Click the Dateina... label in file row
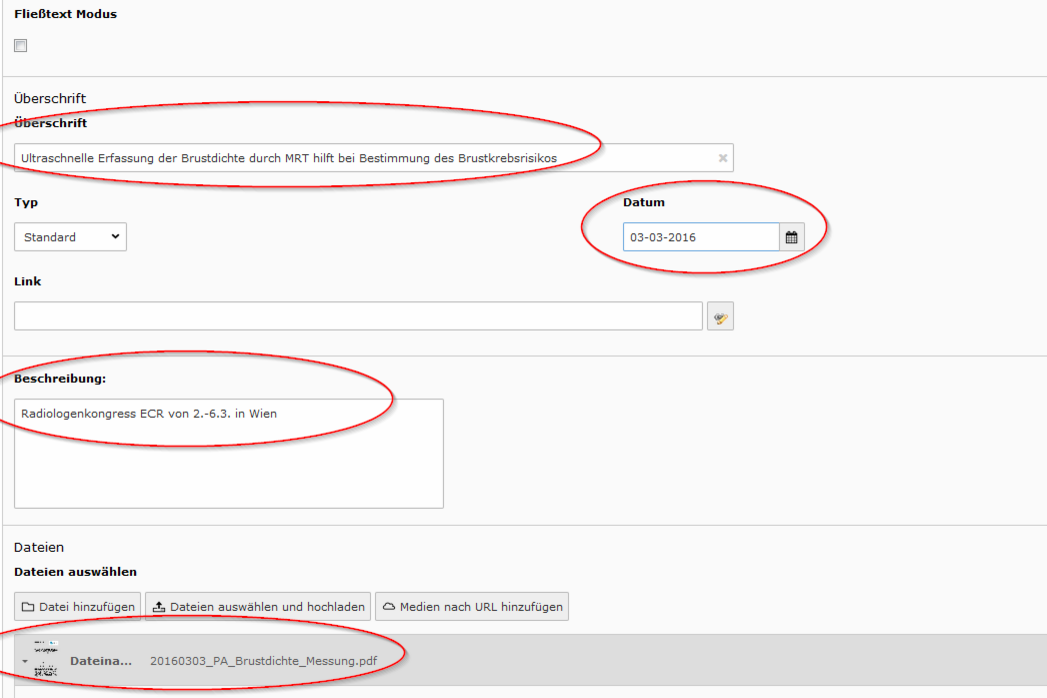Image resolution: width=1047 pixels, height=698 pixels. click(x=101, y=661)
